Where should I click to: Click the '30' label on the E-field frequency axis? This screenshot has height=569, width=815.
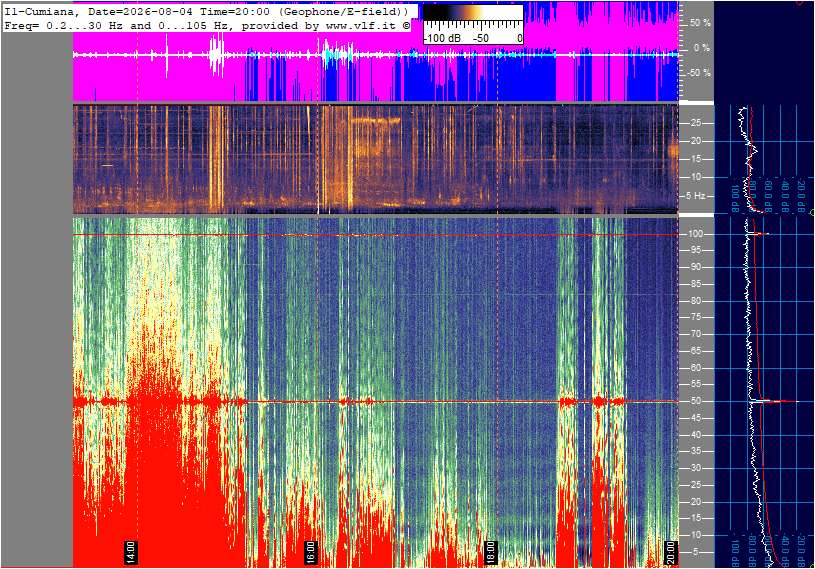pos(694,468)
